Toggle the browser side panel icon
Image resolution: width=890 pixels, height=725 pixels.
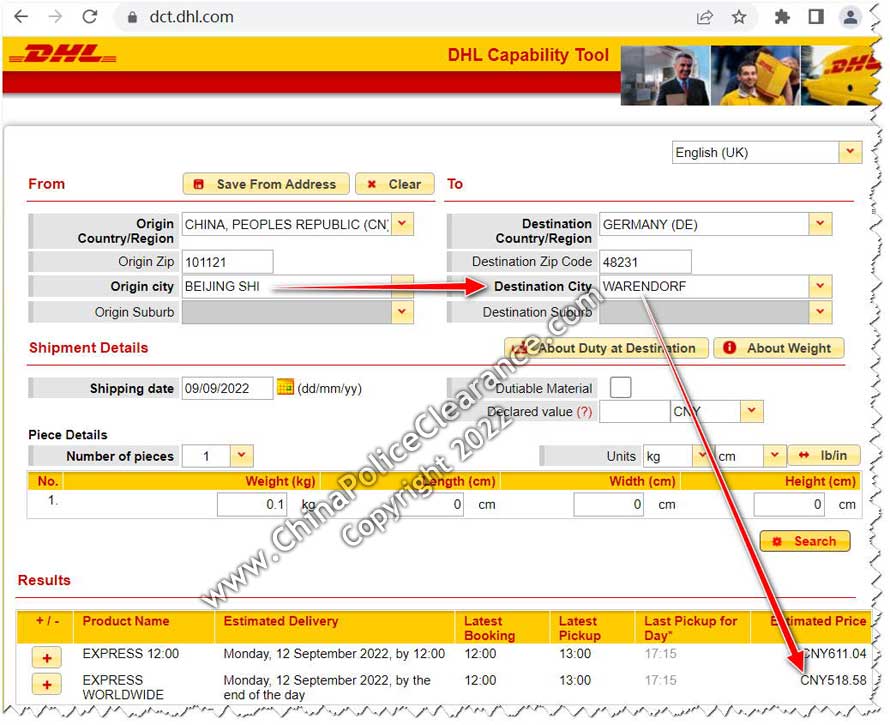pos(816,17)
